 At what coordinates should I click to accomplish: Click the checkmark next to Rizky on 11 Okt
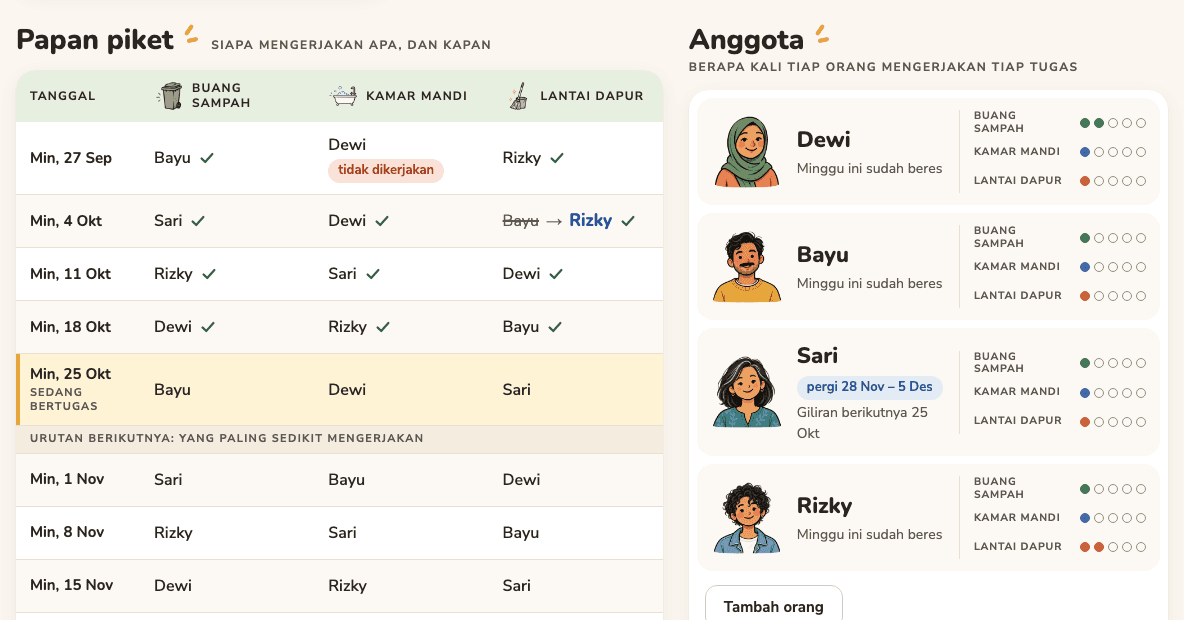[x=209, y=274]
